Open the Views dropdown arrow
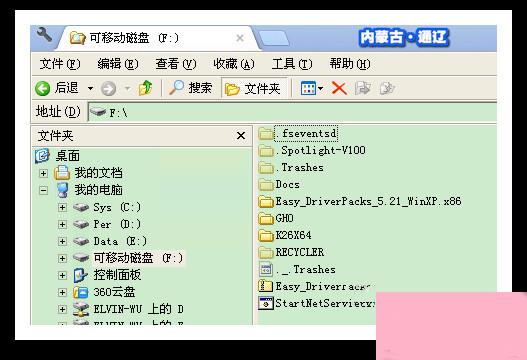 point(321,89)
